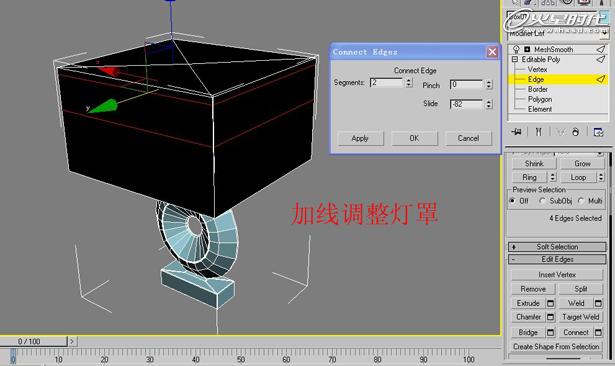Toggle MeshSmooth lightbulb visibility

click(x=516, y=49)
